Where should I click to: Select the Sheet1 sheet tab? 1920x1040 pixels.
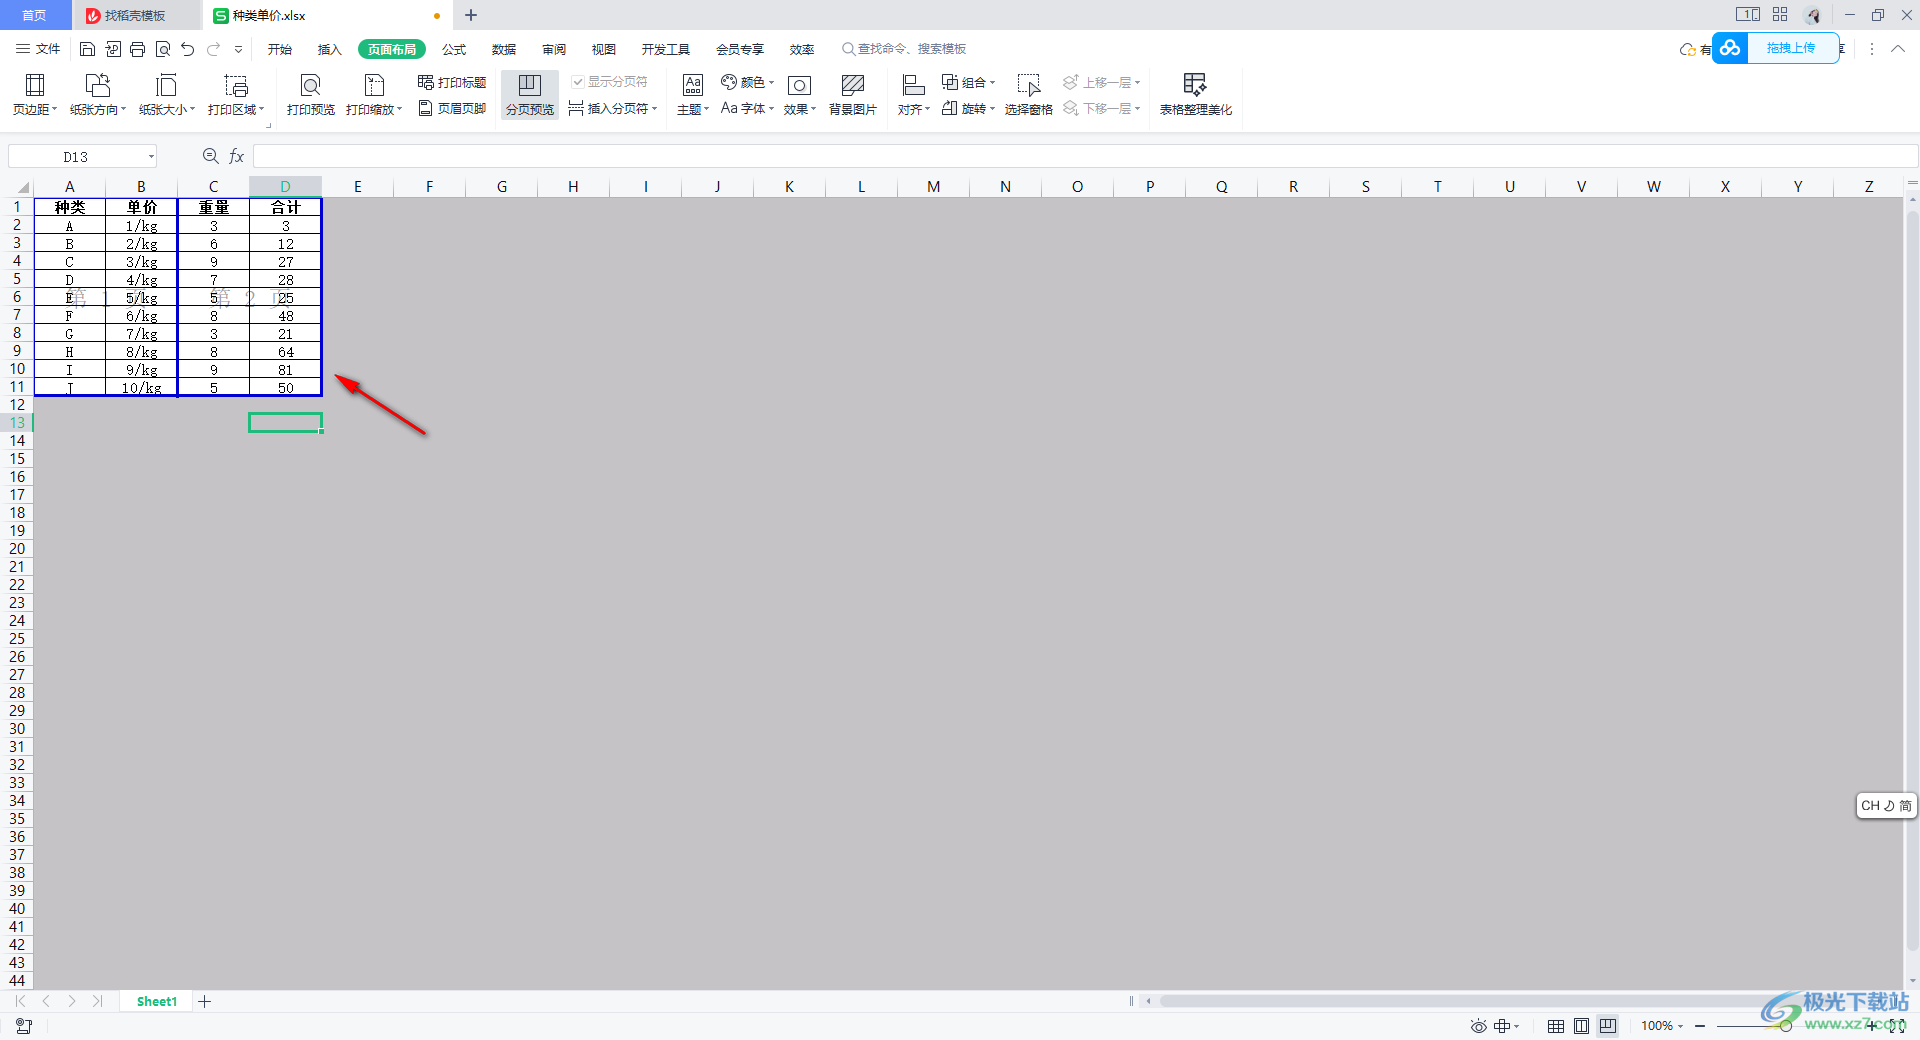156,1001
